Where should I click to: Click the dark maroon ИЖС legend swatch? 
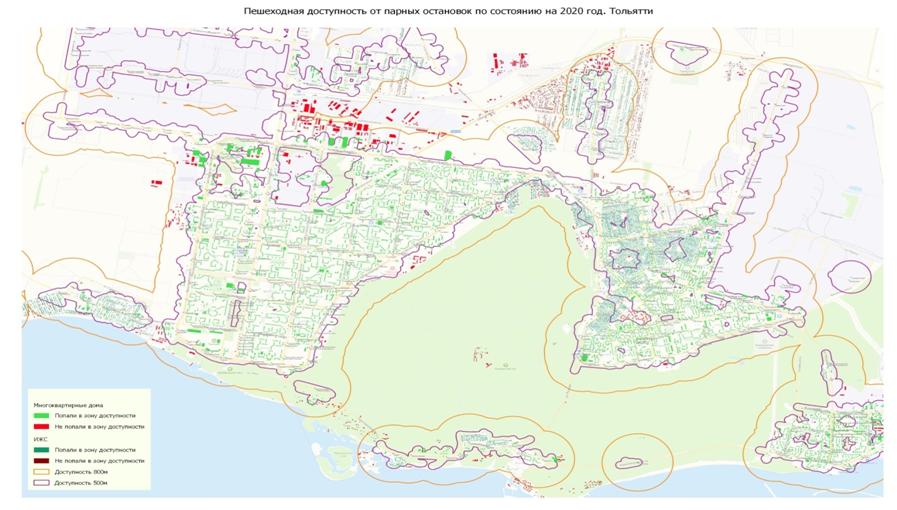[41, 461]
